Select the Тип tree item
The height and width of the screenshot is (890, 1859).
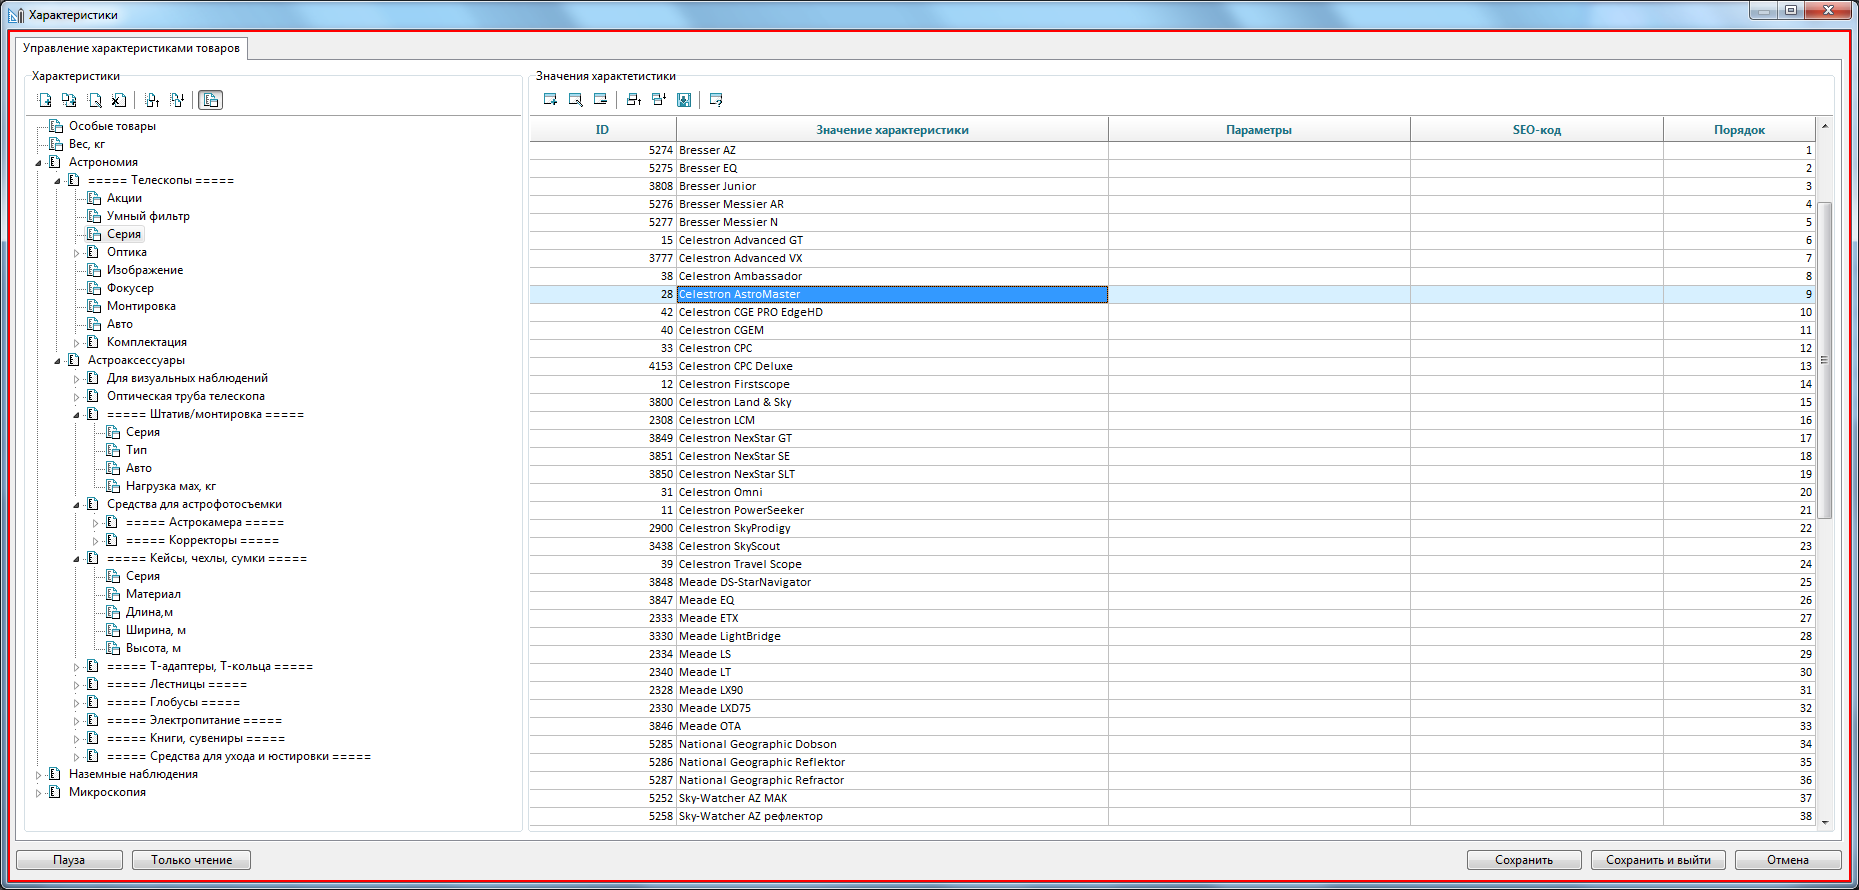point(136,451)
